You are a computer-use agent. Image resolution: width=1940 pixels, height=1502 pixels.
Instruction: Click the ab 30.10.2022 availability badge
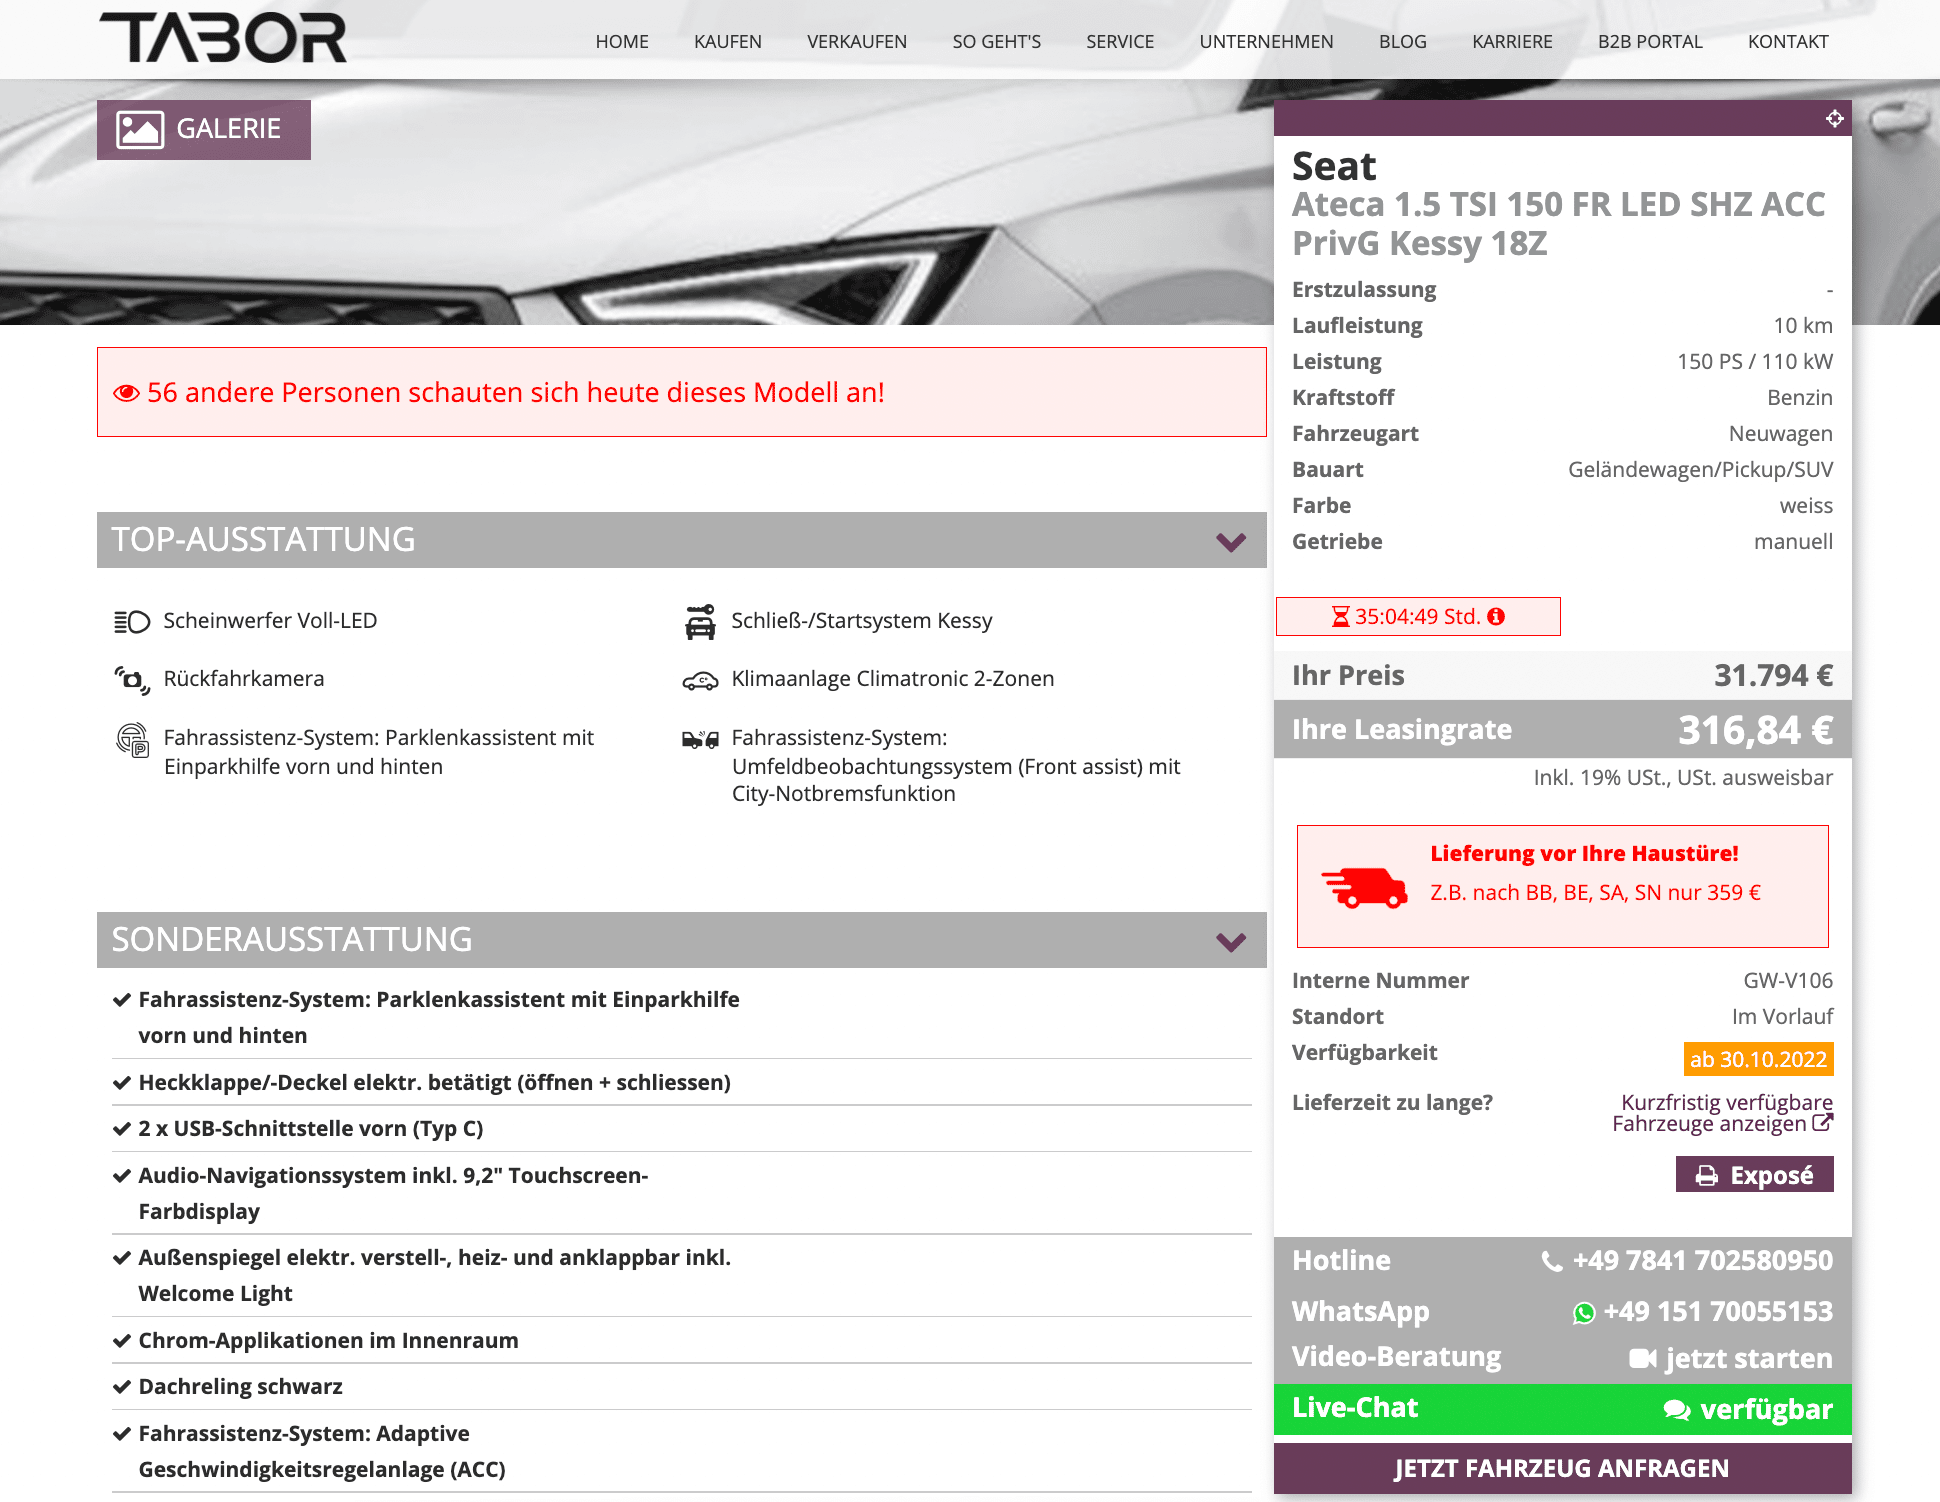[x=1758, y=1059]
